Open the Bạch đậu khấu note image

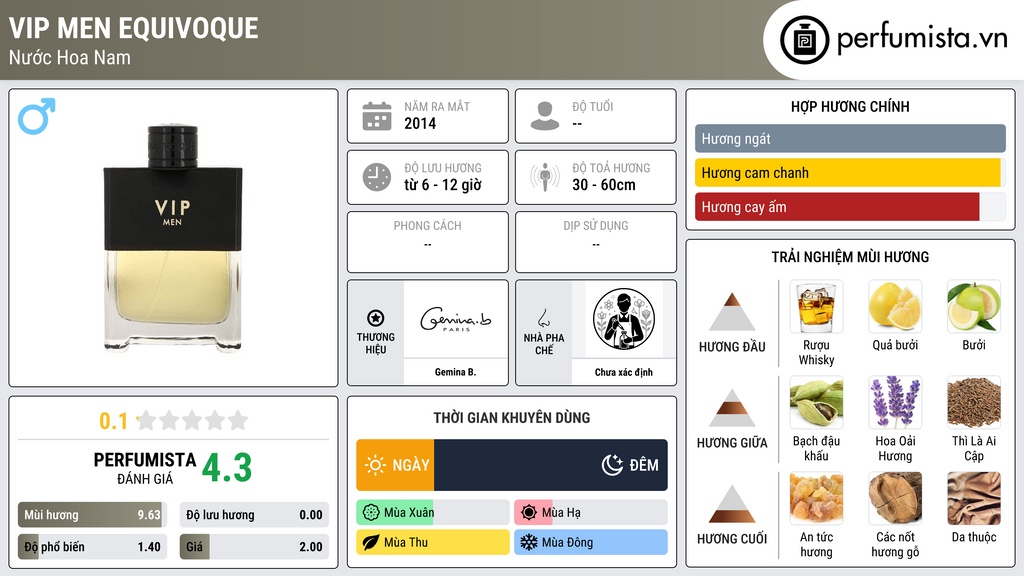816,402
